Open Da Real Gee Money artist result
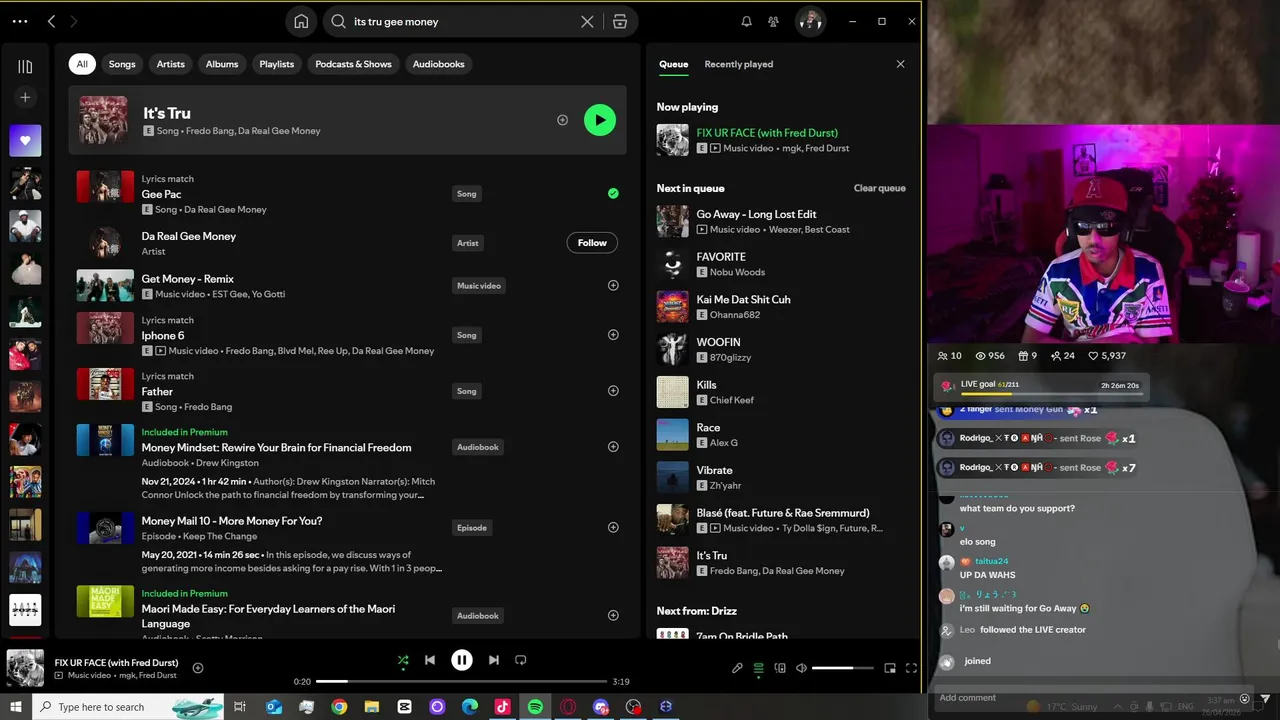The height and width of the screenshot is (720, 1280). coord(346,242)
